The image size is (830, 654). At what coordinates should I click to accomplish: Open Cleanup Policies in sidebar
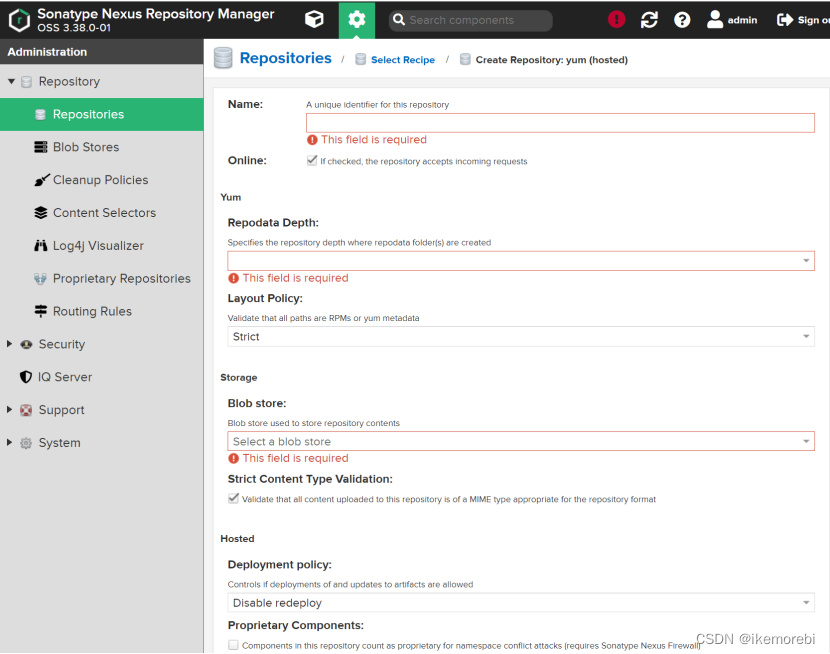102,180
